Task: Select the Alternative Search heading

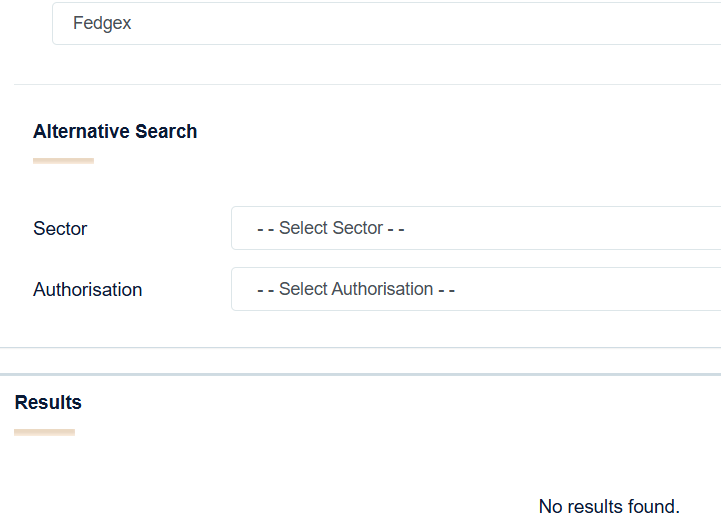Action: (x=115, y=132)
